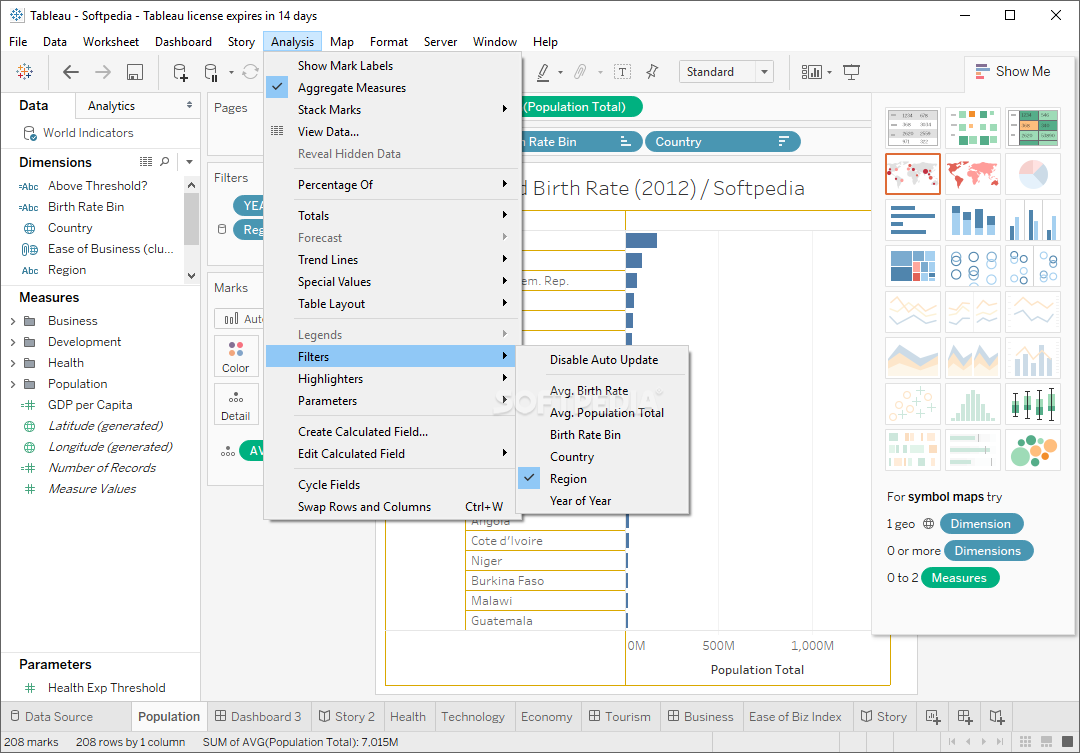Choose Create Calculated Field menu item
This screenshot has height=753, width=1080.
(393, 432)
